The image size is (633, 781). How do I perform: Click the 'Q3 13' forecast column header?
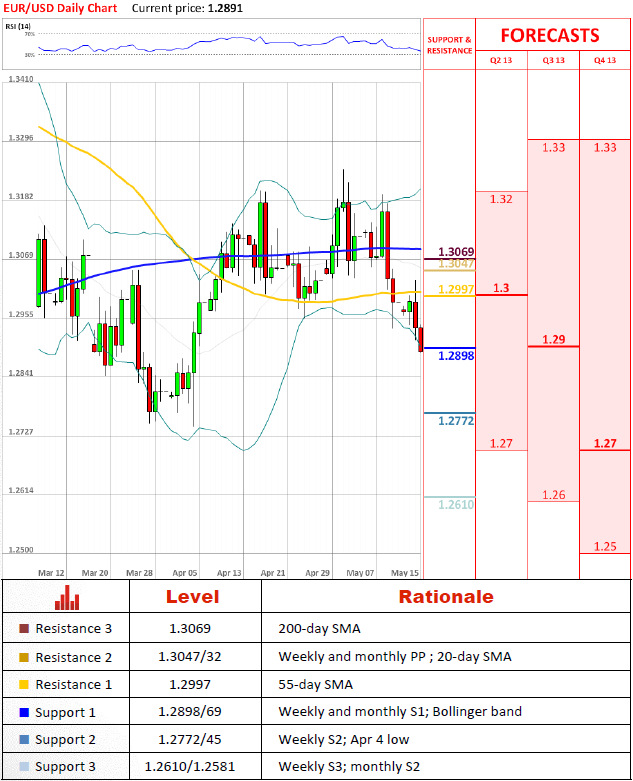coord(553,60)
